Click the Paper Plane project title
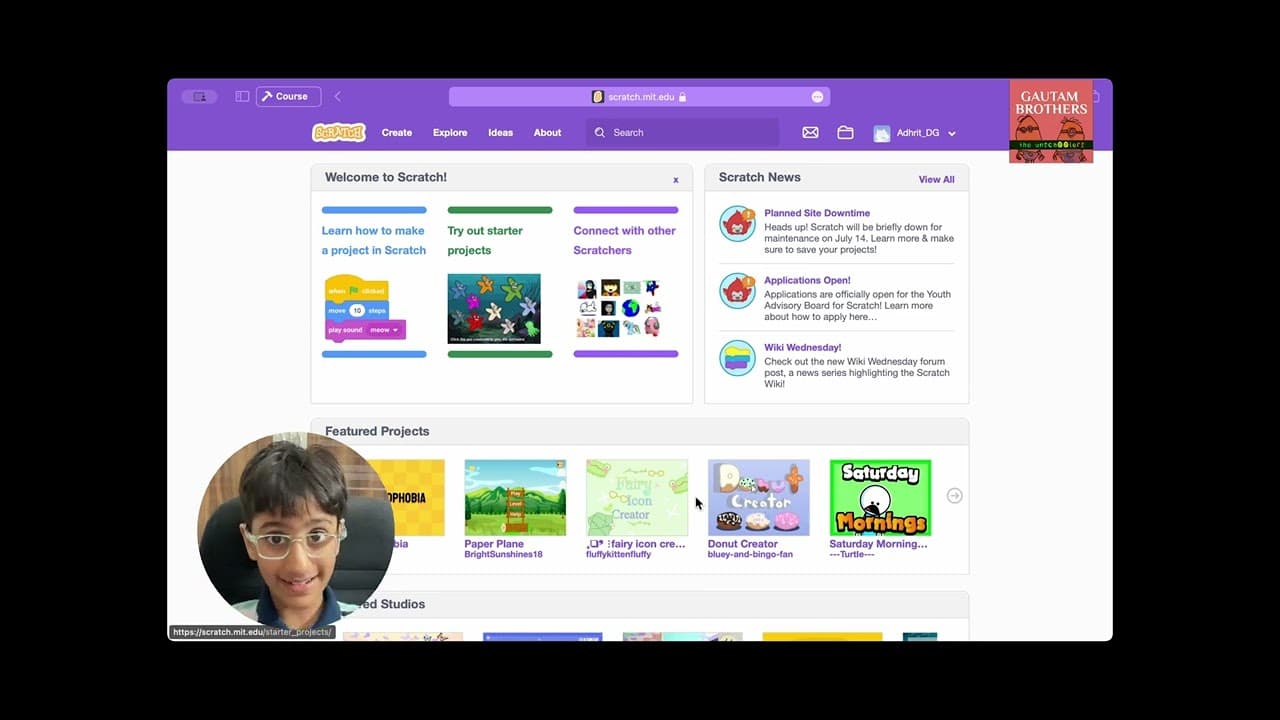 494,544
